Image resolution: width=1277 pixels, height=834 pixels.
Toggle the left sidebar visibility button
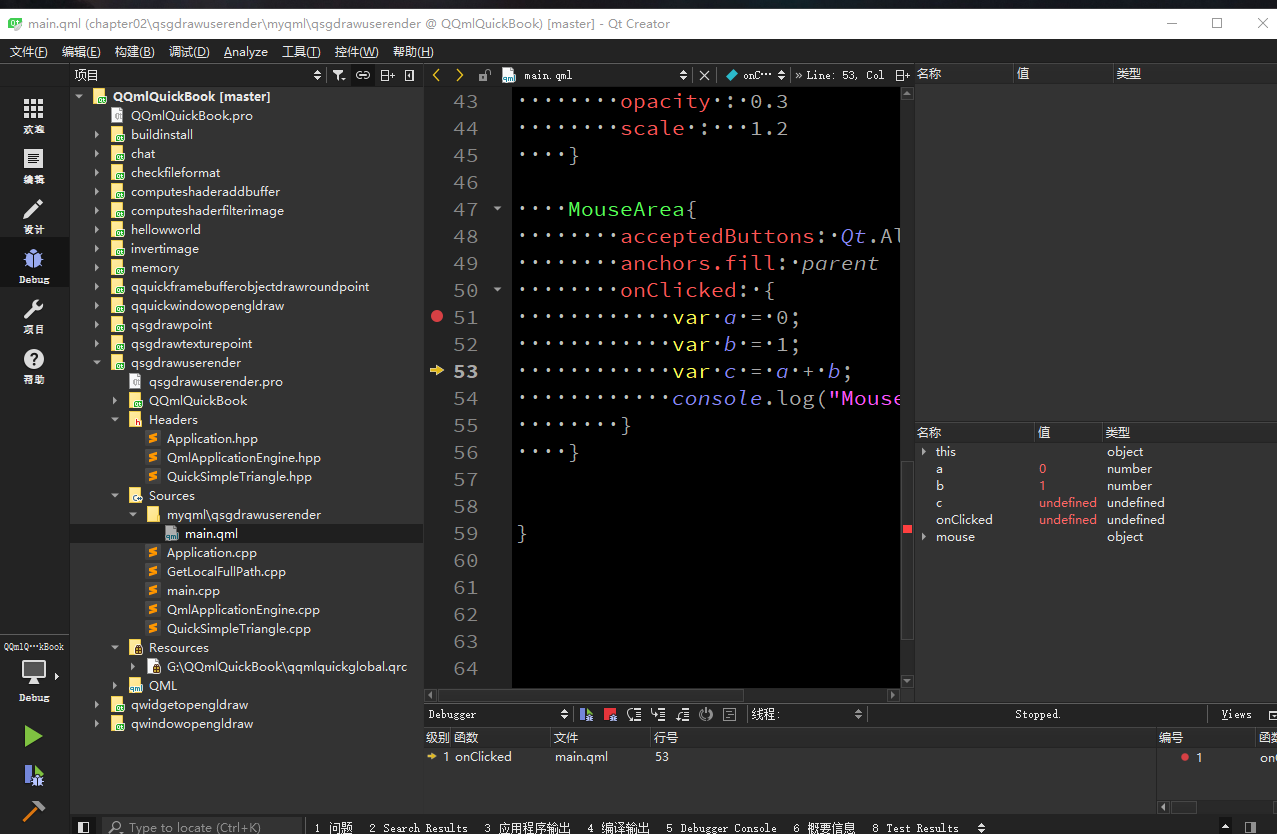[x=84, y=827]
